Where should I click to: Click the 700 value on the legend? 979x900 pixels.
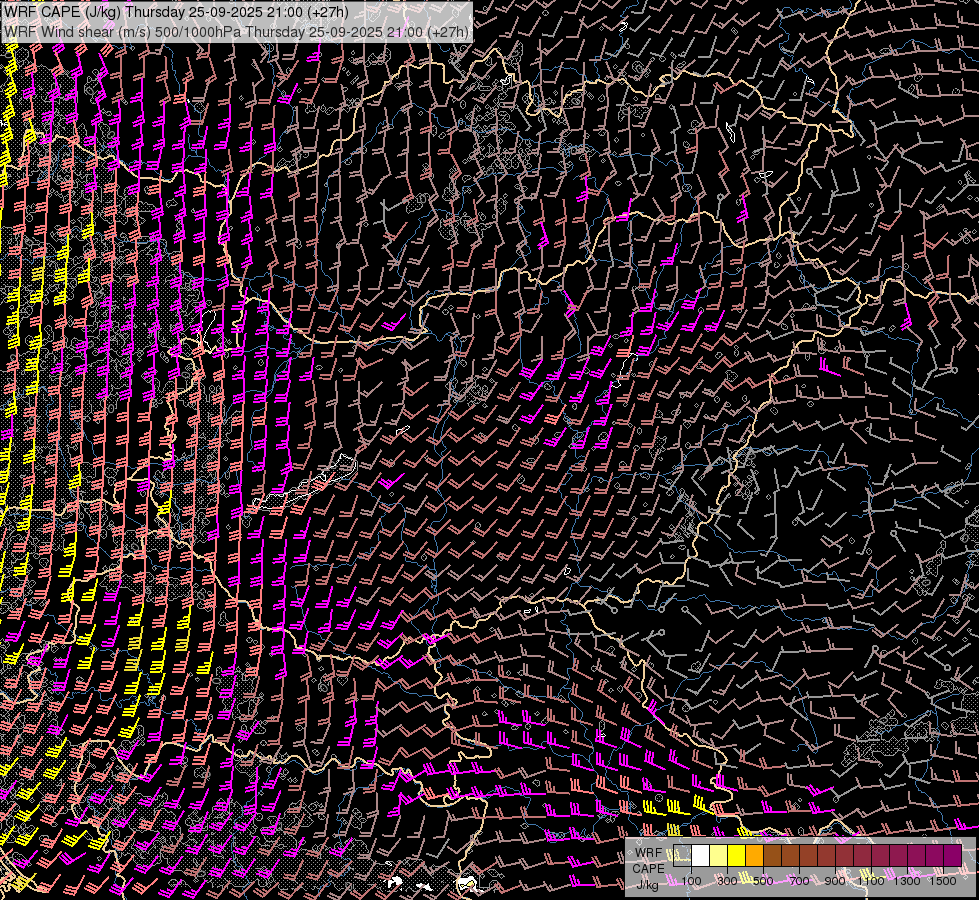(x=799, y=881)
